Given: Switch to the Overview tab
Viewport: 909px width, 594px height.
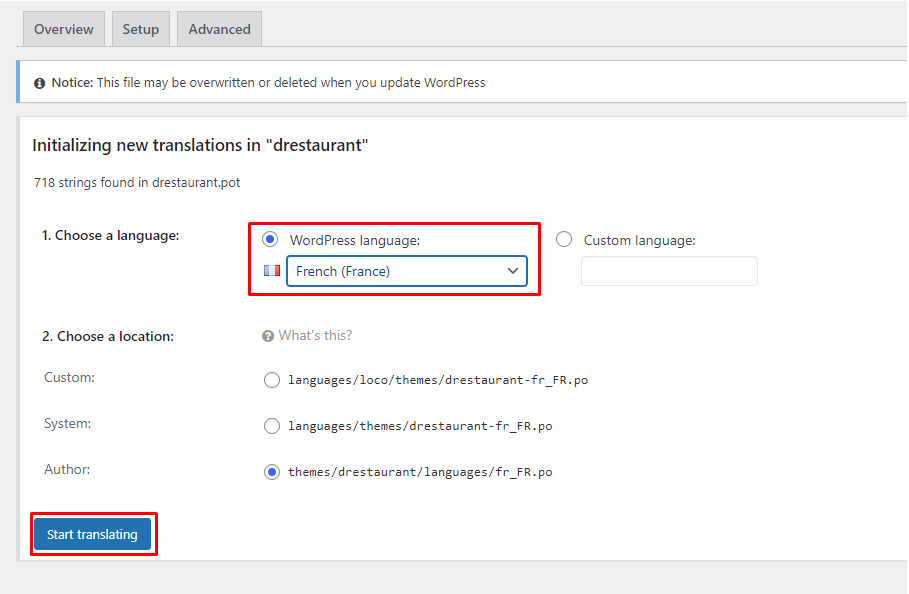Looking at the screenshot, I should click(64, 29).
